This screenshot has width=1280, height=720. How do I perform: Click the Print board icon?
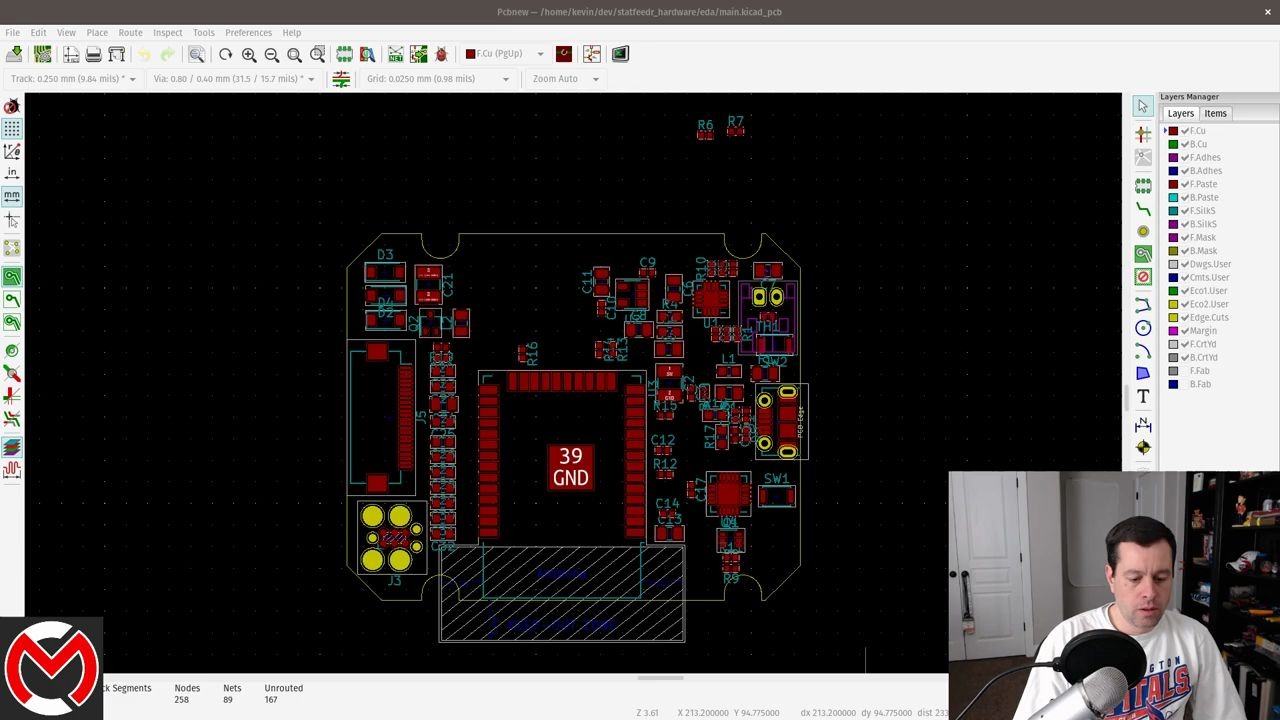point(94,54)
